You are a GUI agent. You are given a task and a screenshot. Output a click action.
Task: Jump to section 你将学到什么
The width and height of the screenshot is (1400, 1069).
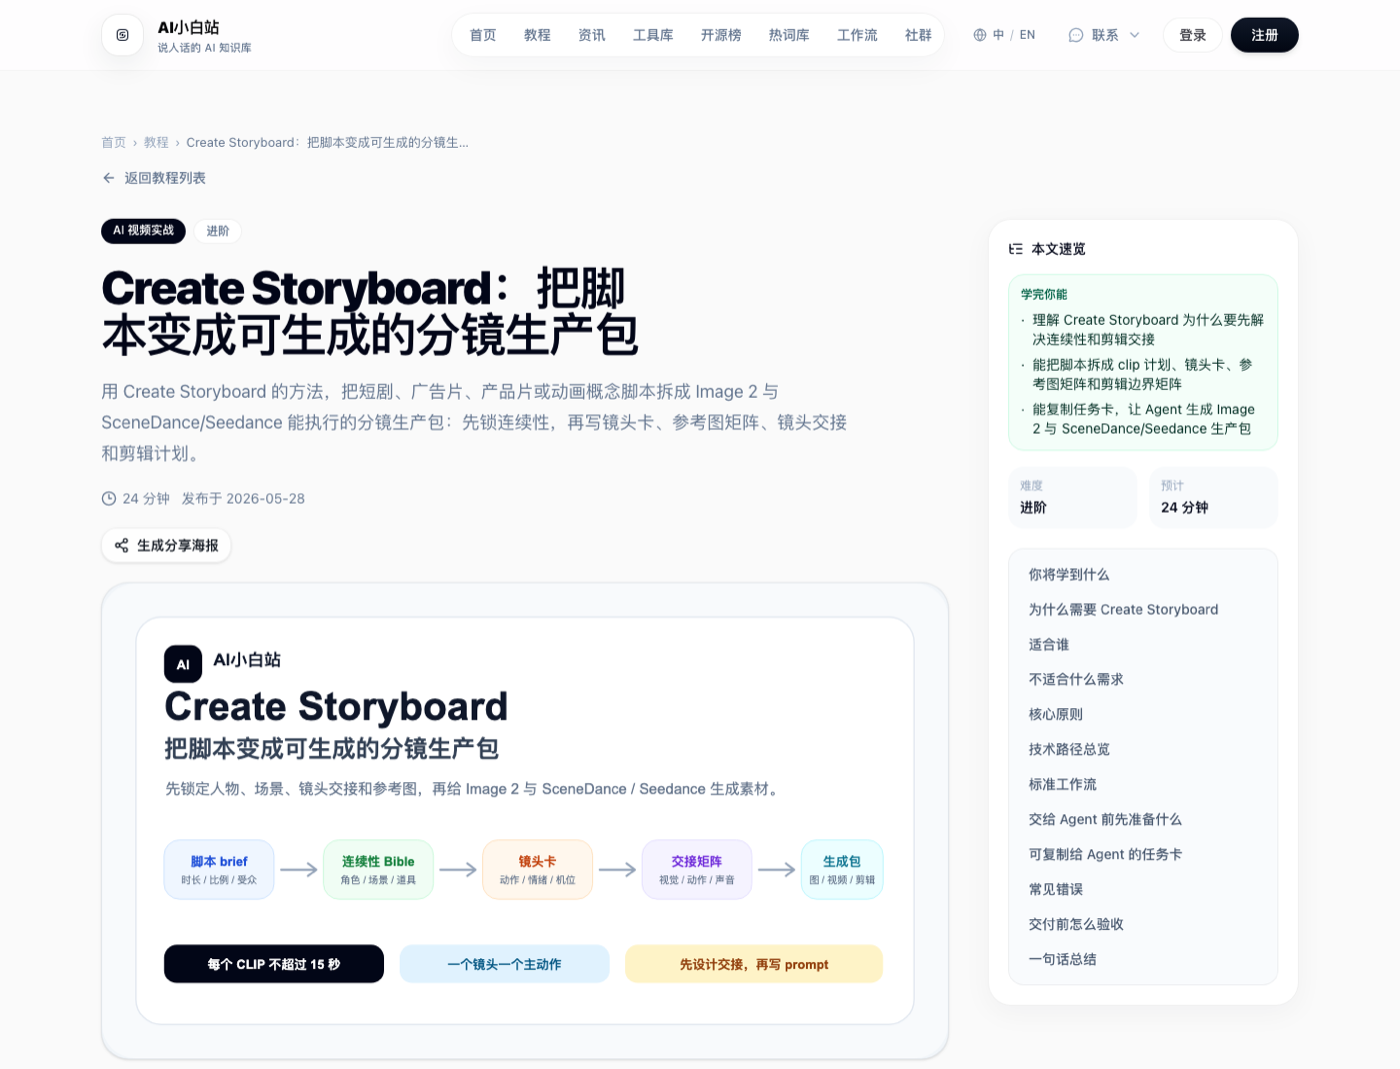coord(1069,575)
